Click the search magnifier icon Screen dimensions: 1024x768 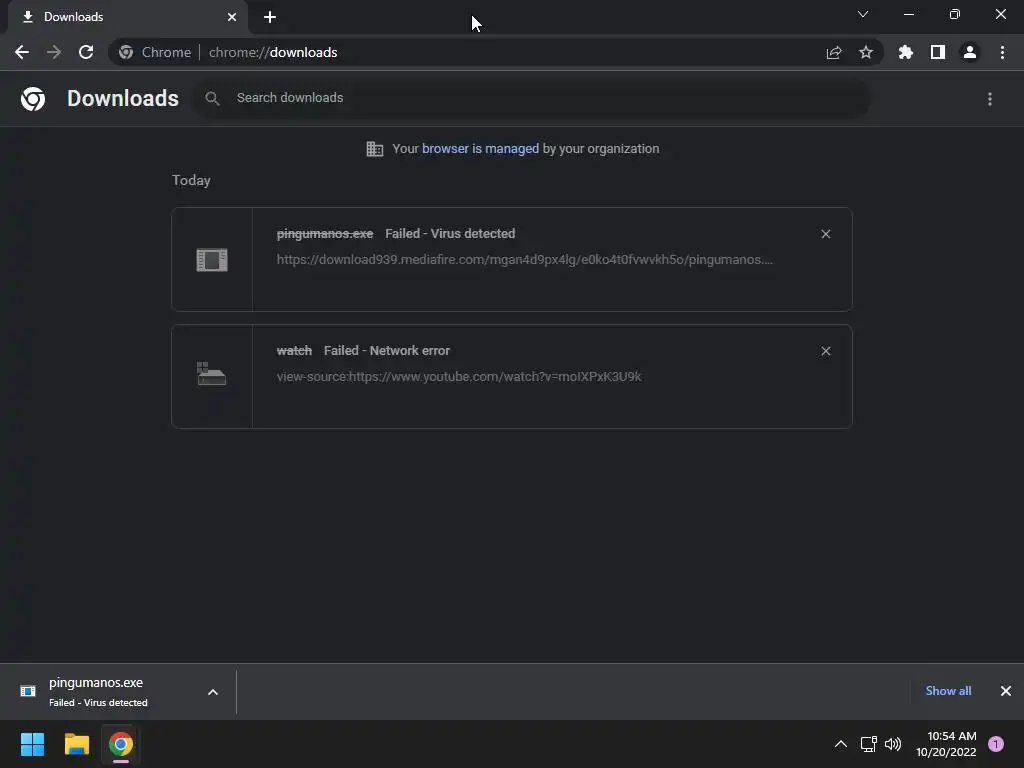pyautogui.click(x=212, y=99)
